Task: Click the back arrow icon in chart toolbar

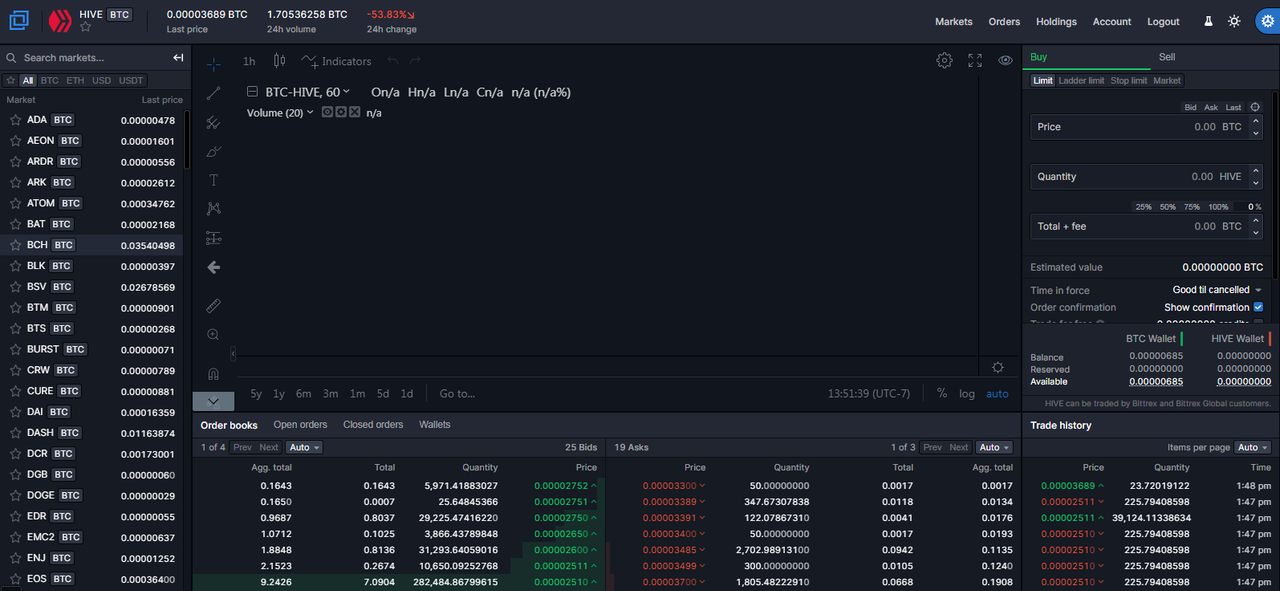Action: click(213, 267)
